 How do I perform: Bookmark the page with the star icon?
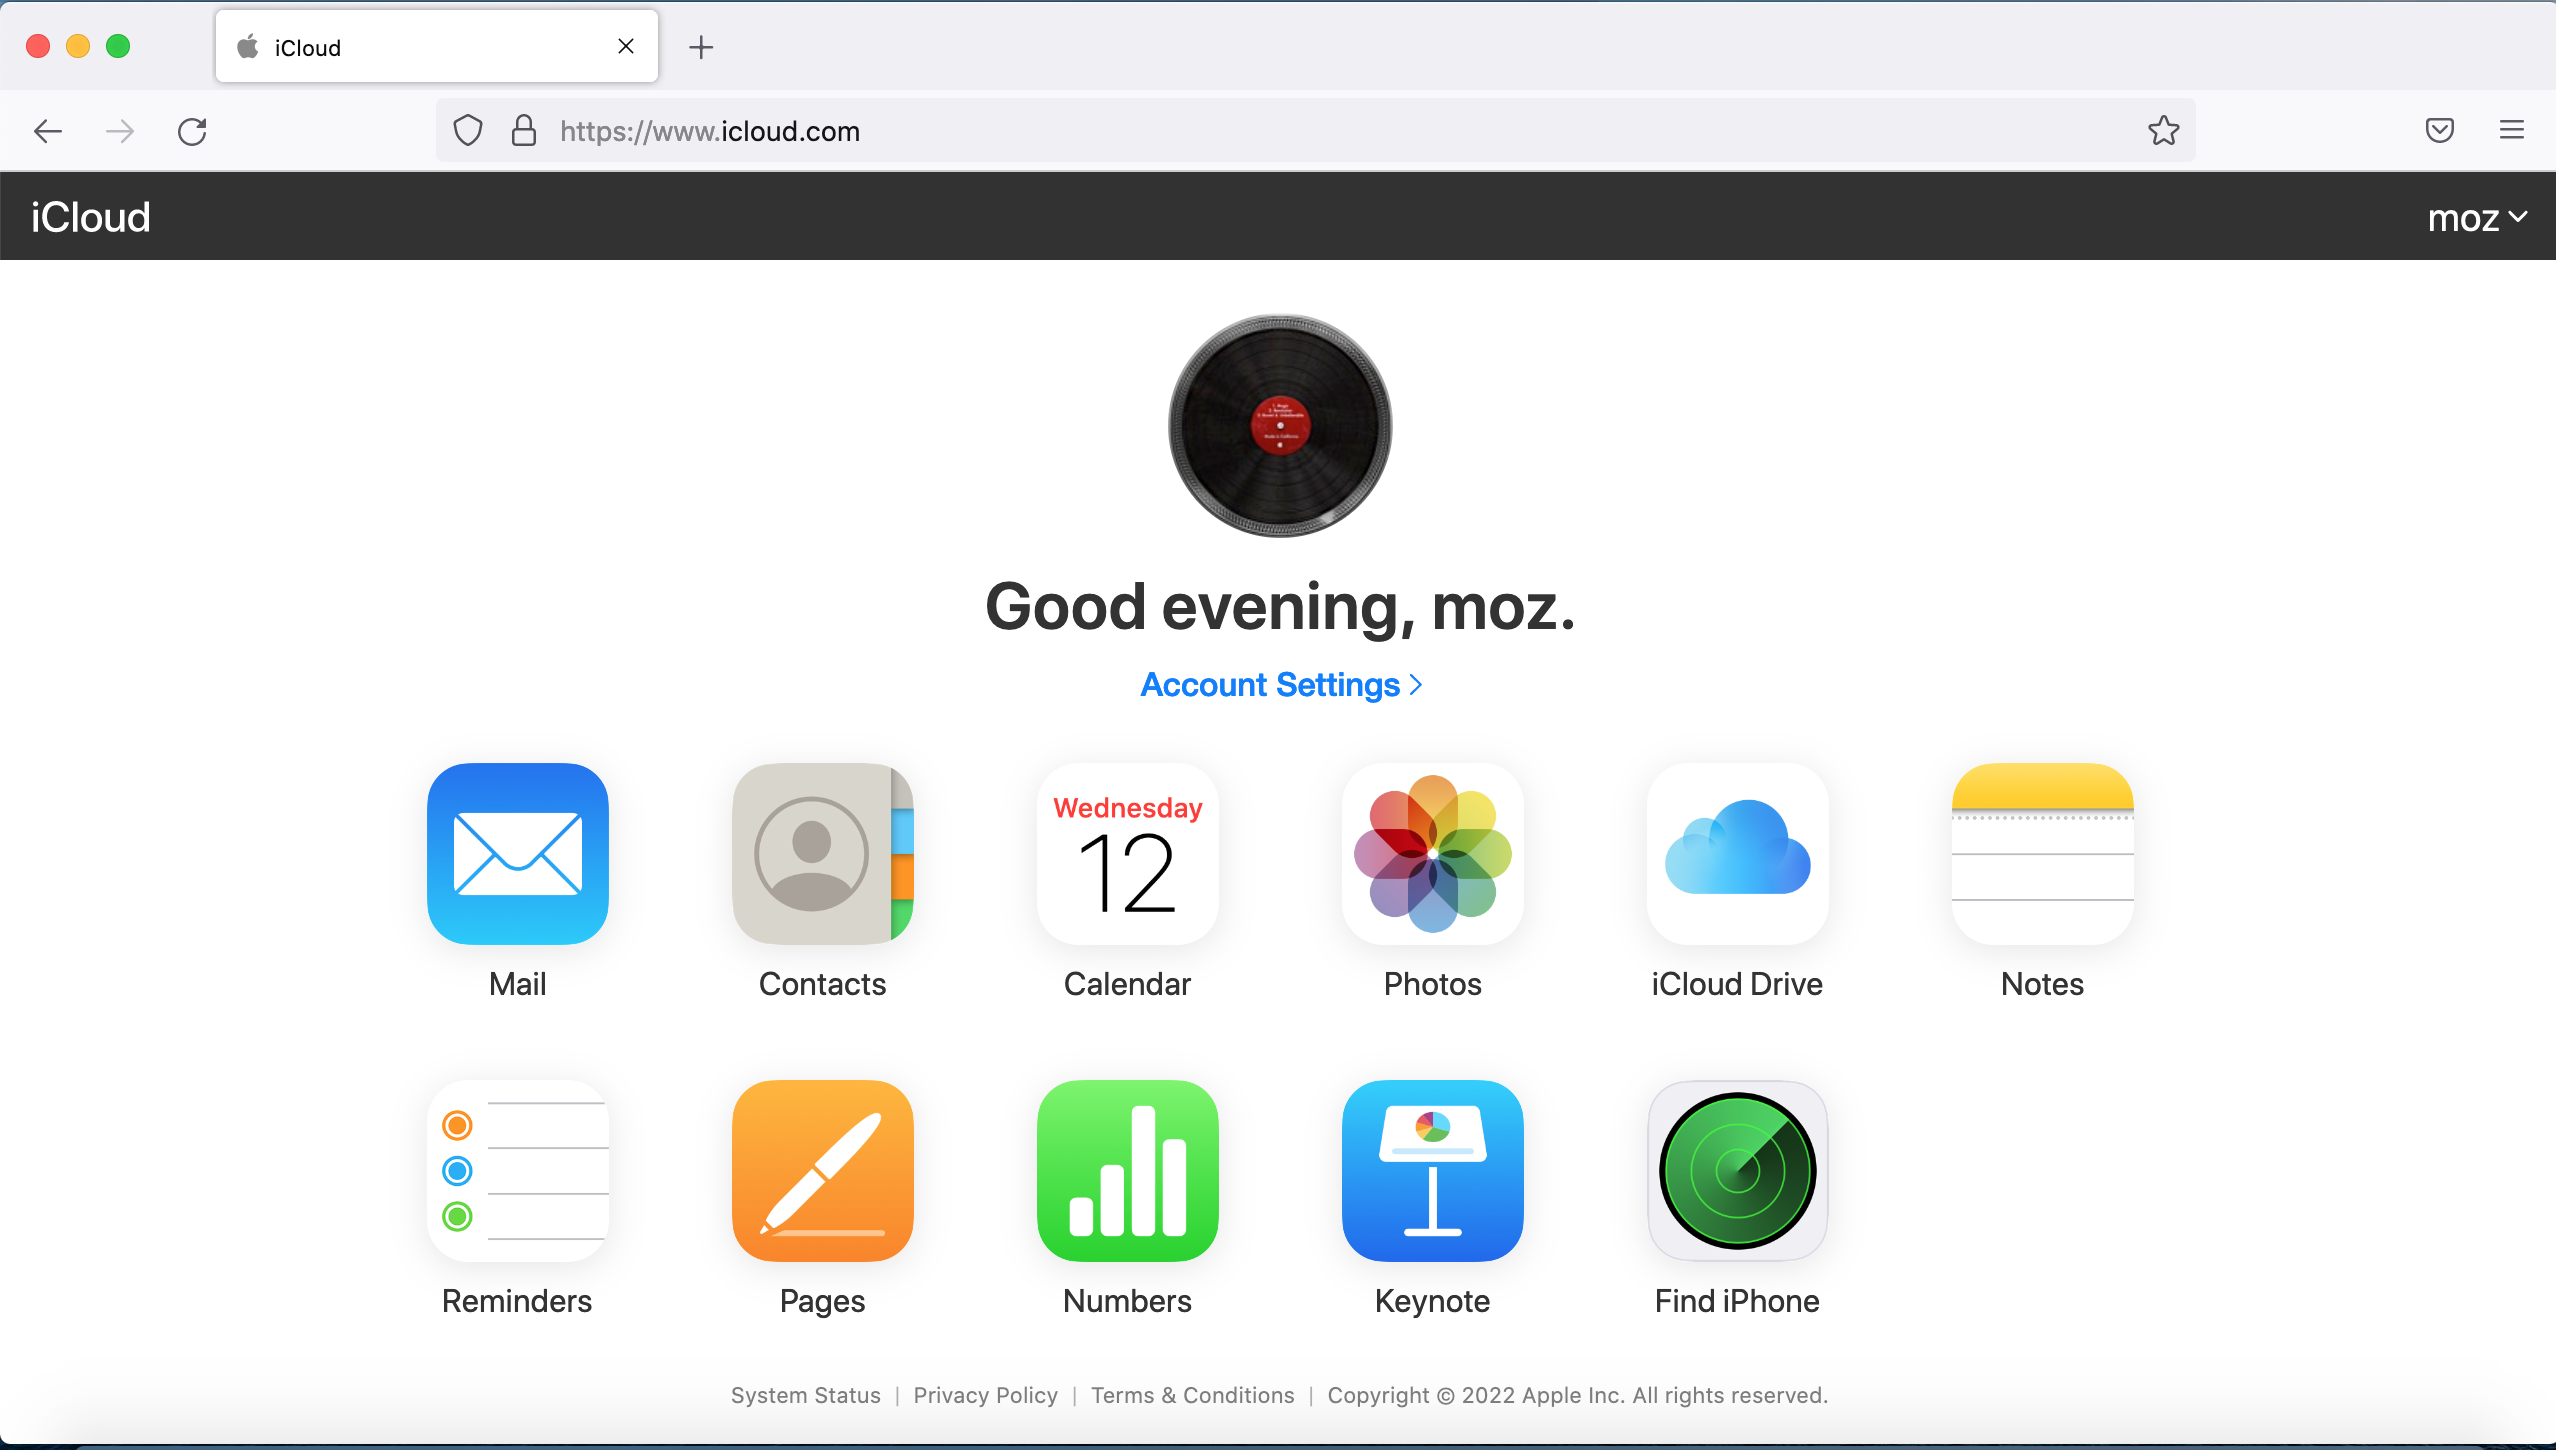[x=2162, y=130]
